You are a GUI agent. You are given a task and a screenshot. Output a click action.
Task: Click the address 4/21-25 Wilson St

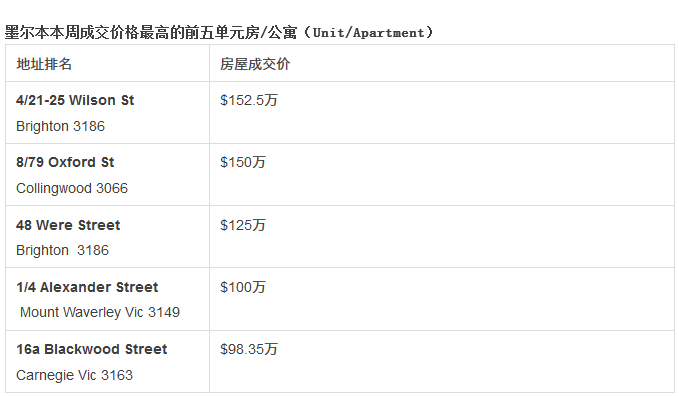[x=75, y=100]
